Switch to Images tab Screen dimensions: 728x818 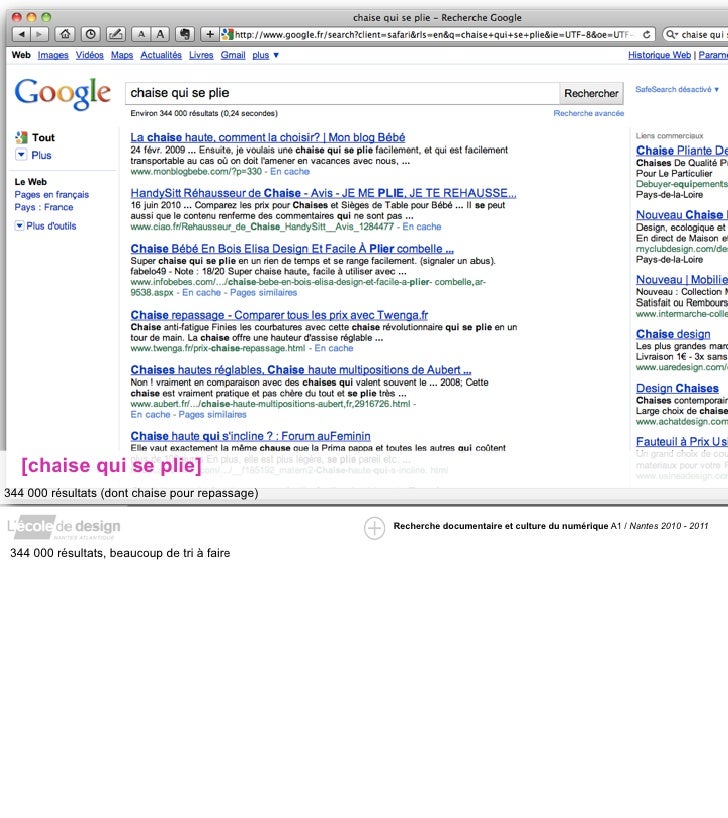tap(53, 55)
